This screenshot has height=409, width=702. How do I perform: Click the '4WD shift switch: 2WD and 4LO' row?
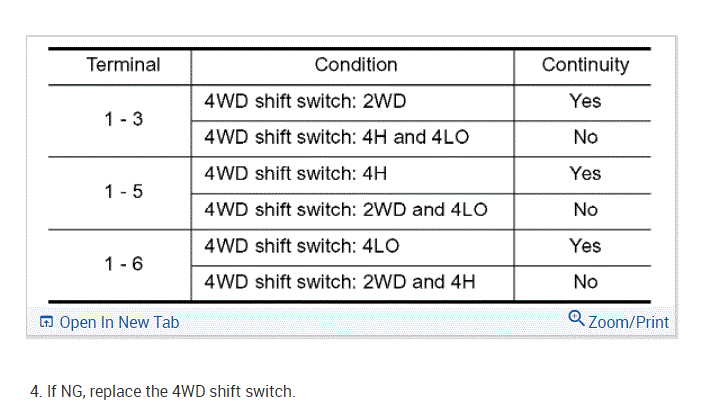345,210
